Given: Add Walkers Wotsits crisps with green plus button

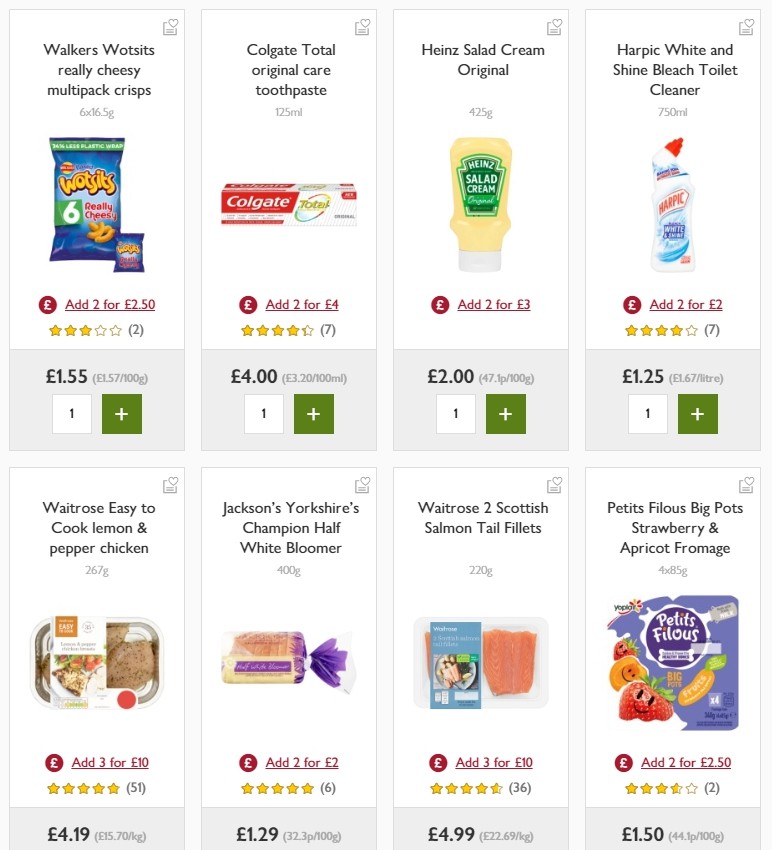Looking at the screenshot, I should [121, 413].
